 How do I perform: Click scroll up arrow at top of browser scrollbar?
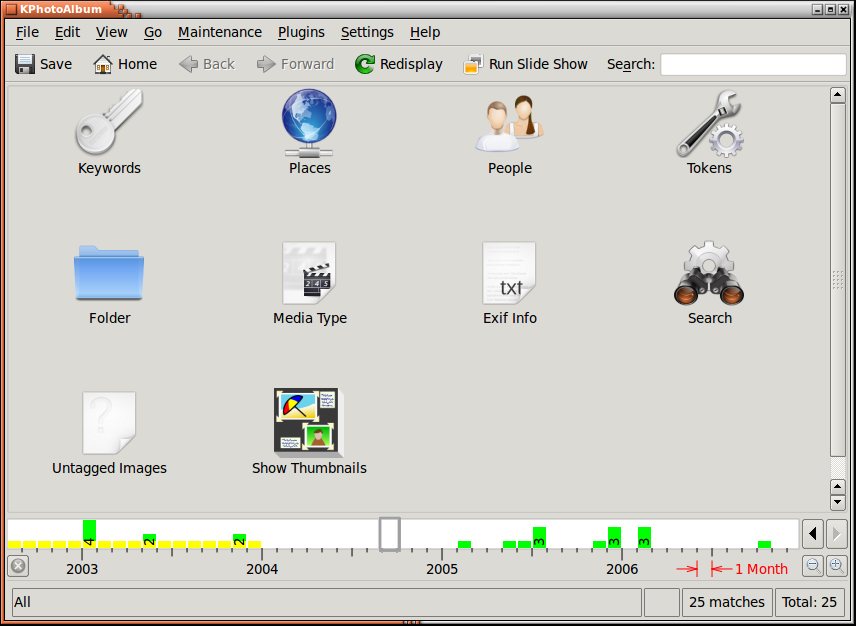click(x=837, y=95)
